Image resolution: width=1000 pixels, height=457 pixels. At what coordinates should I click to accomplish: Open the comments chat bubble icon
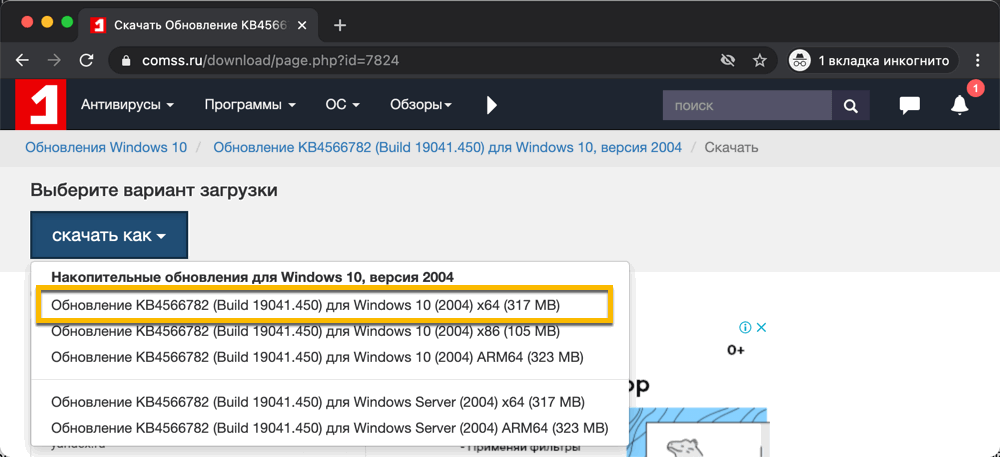pos(909,105)
